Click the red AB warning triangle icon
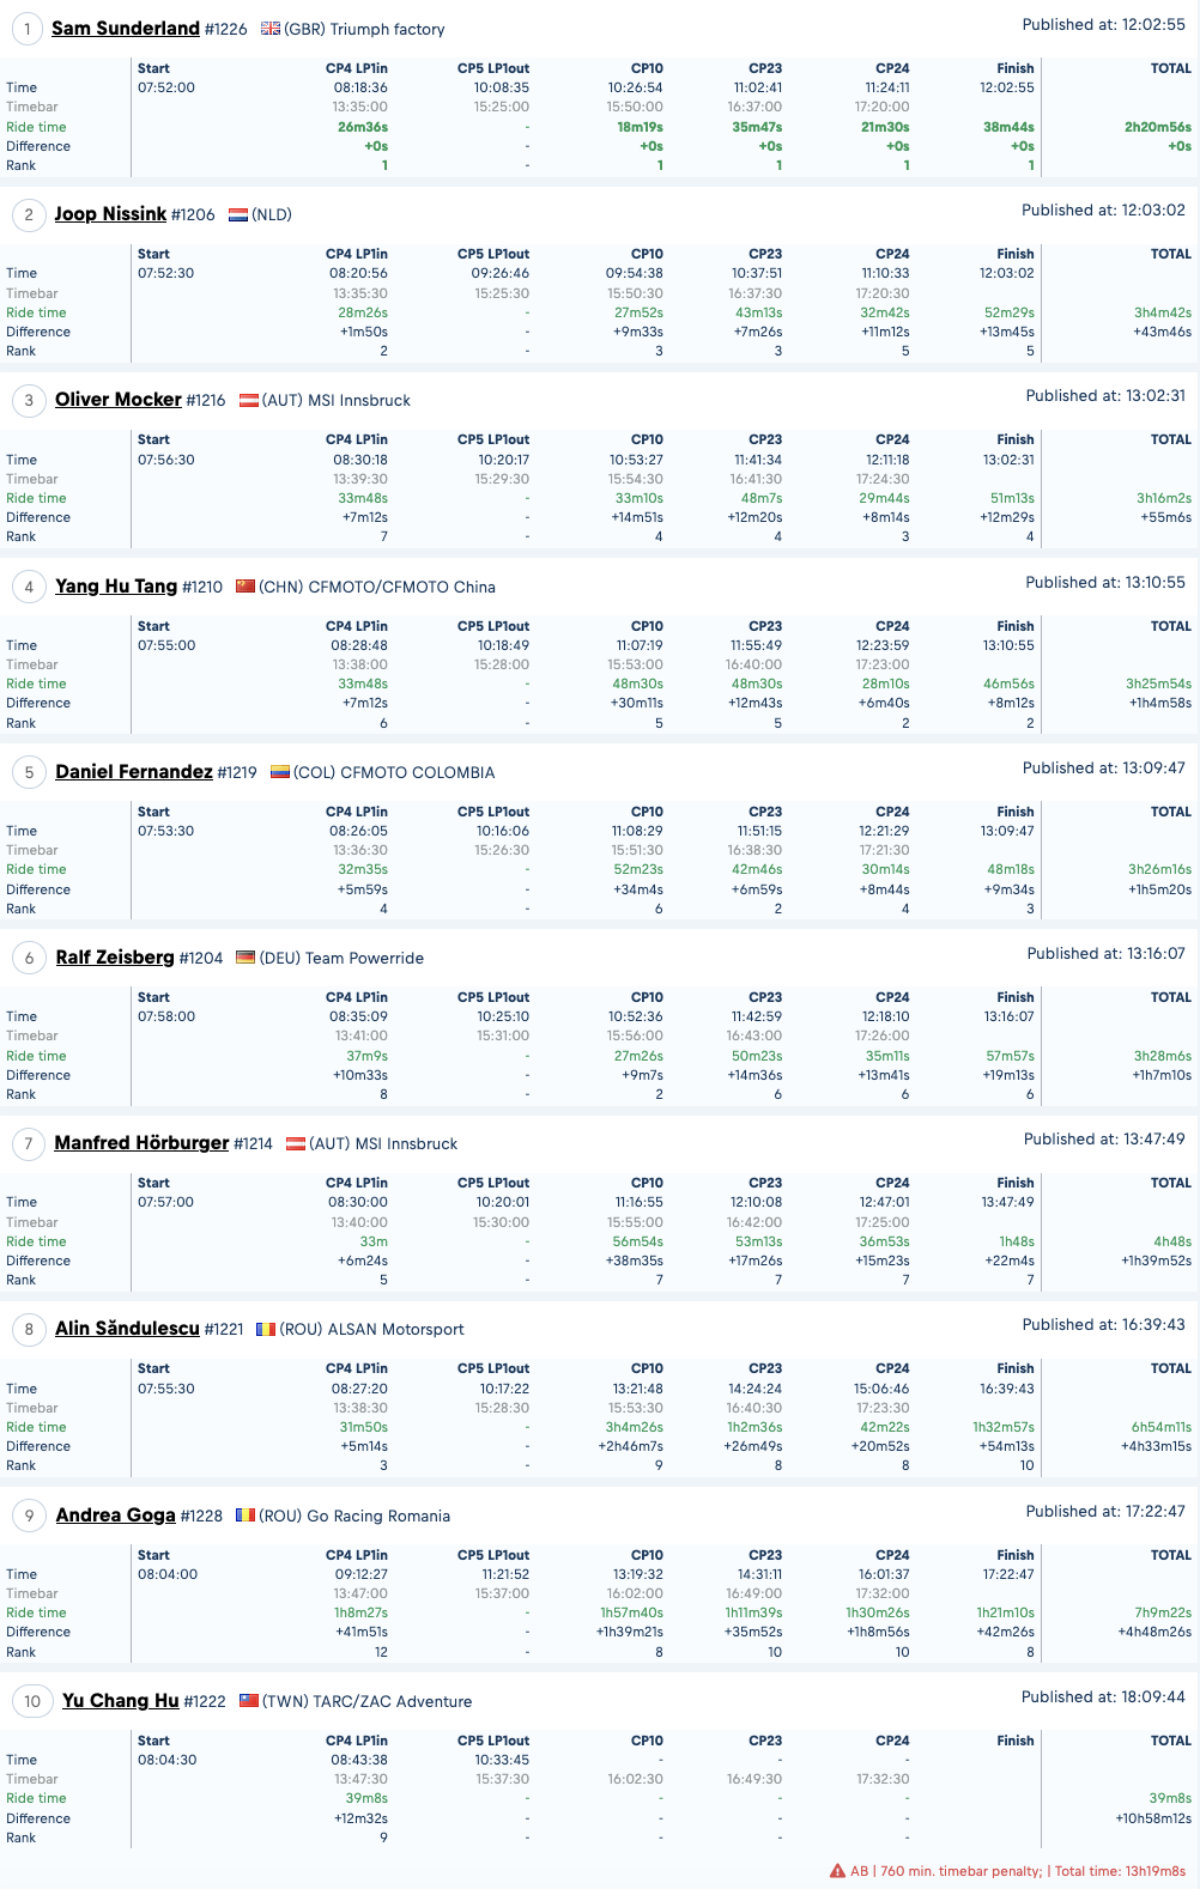The height and width of the screenshot is (1889, 1200). point(838,1871)
